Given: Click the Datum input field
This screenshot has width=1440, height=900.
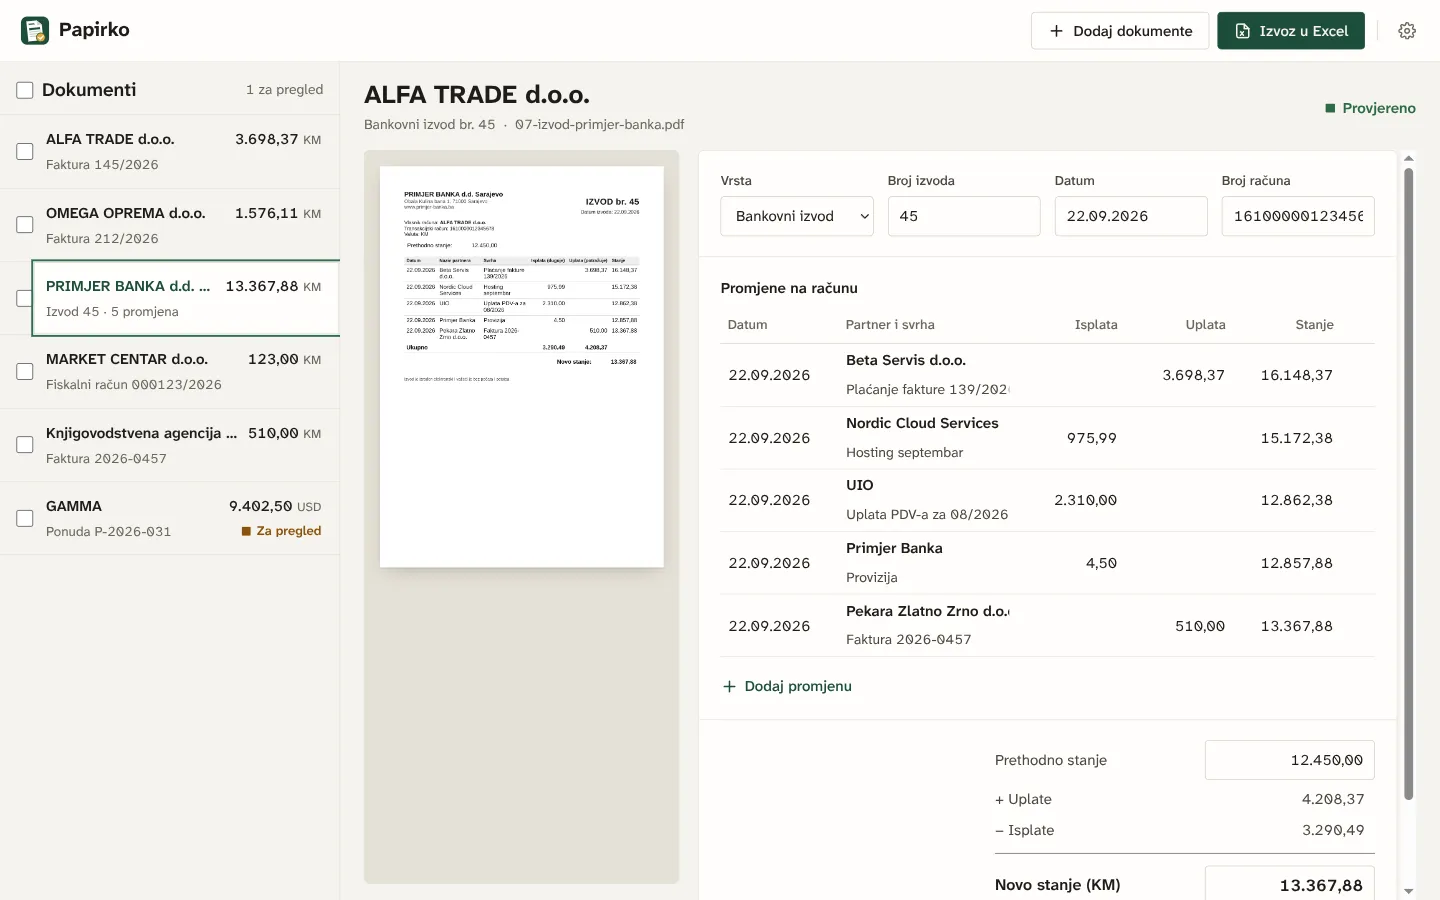Looking at the screenshot, I should pyautogui.click(x=1131, y=216).
